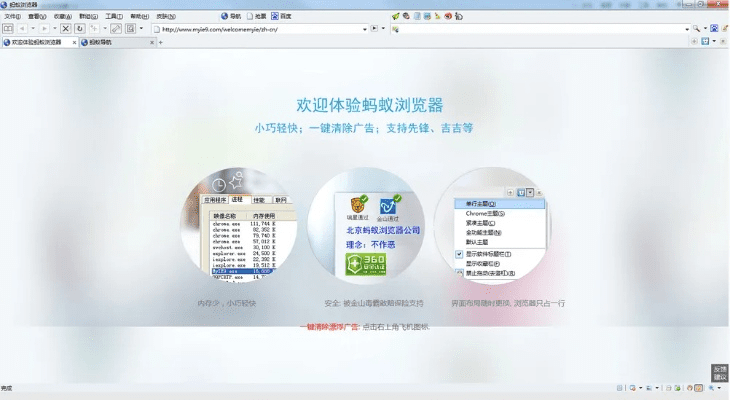Expand the dropdown beside the sparkle icon
This screenshot has height=400, width=730.
coord(105,29)
